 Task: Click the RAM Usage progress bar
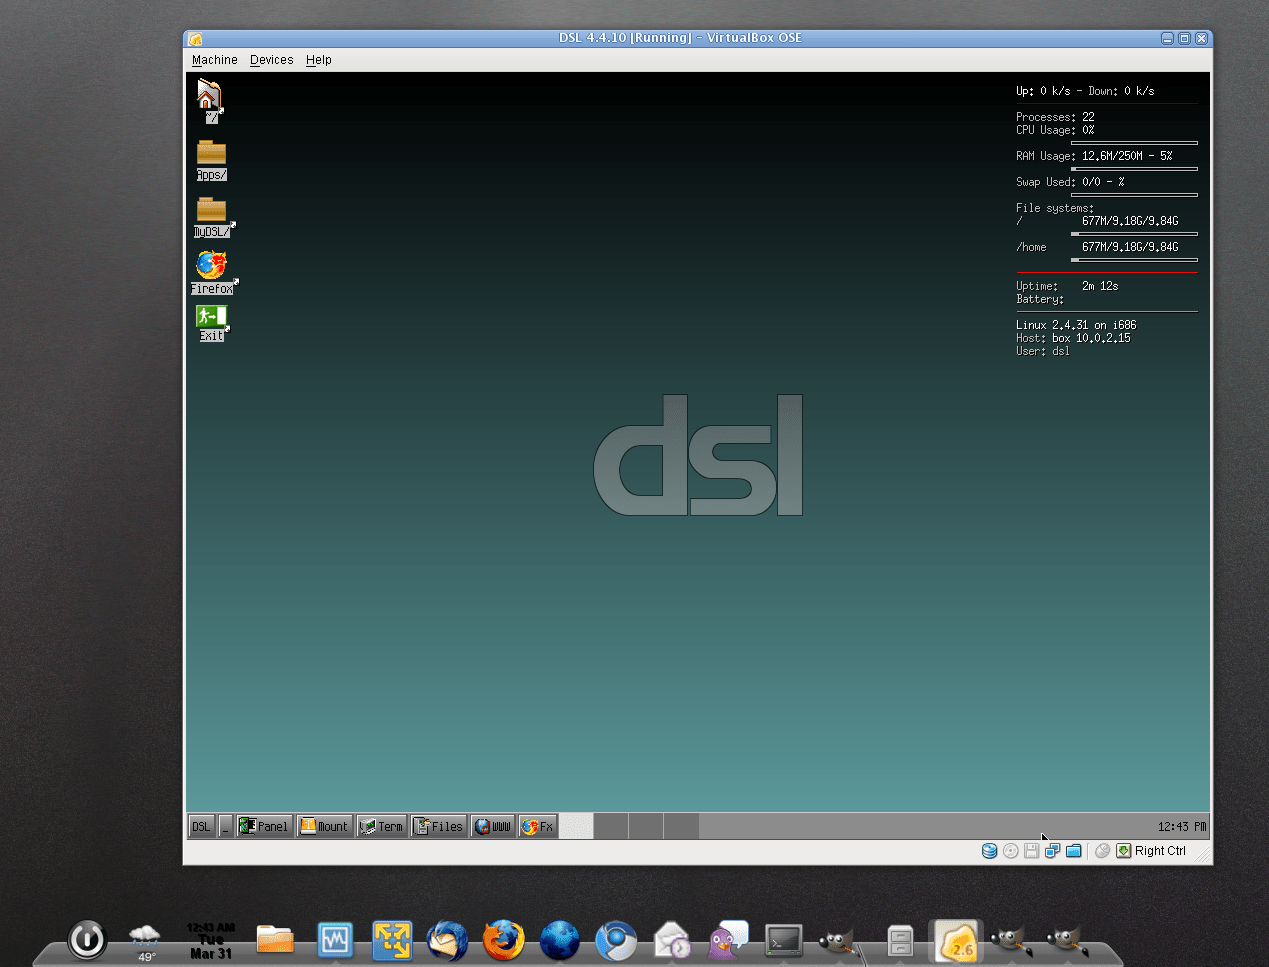(1134, 169)
